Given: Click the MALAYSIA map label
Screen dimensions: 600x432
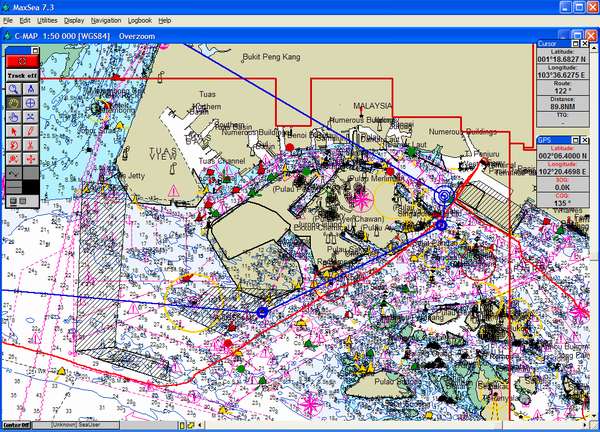Looking at the screenshot, I should (x=372, y=106).
